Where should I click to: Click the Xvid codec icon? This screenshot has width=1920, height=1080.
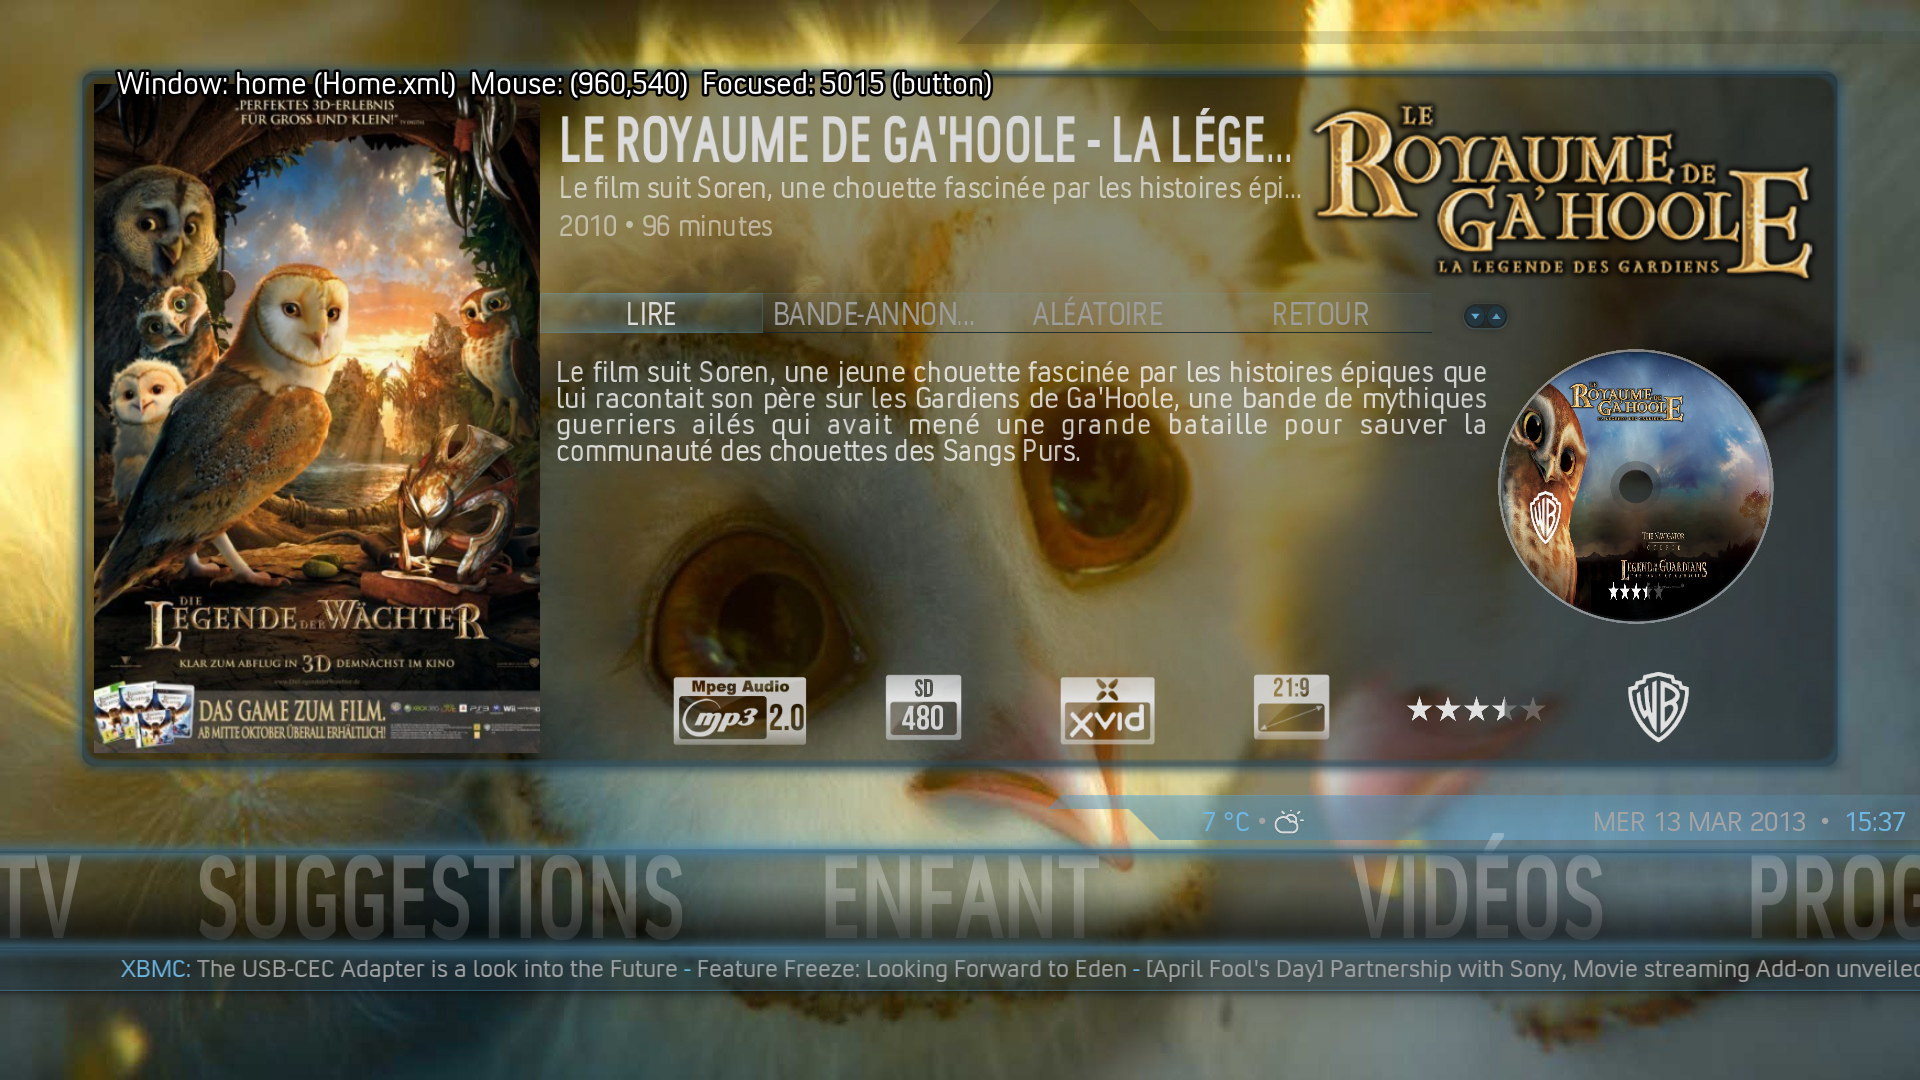[x=1107, y=710]
